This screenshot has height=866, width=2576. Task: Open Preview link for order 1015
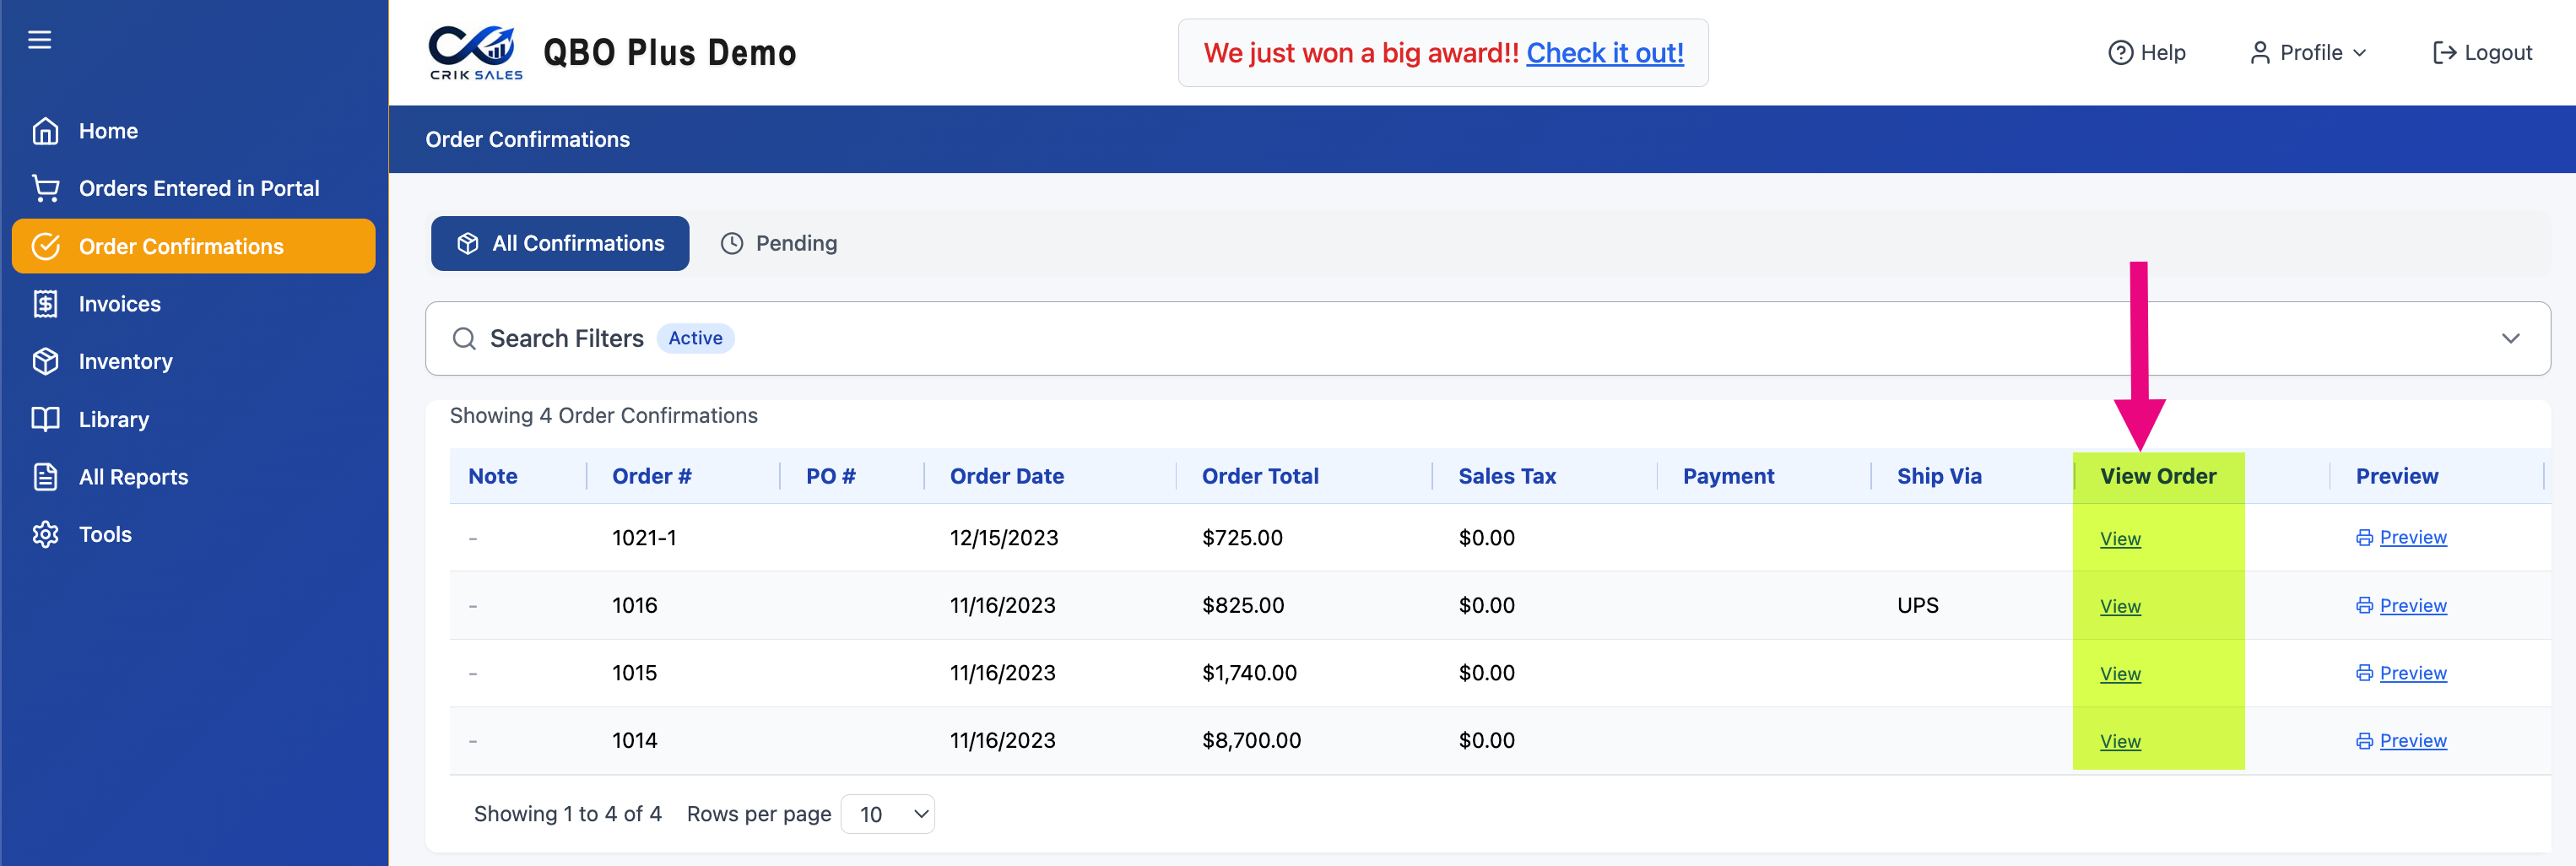tap(2412, 673)
